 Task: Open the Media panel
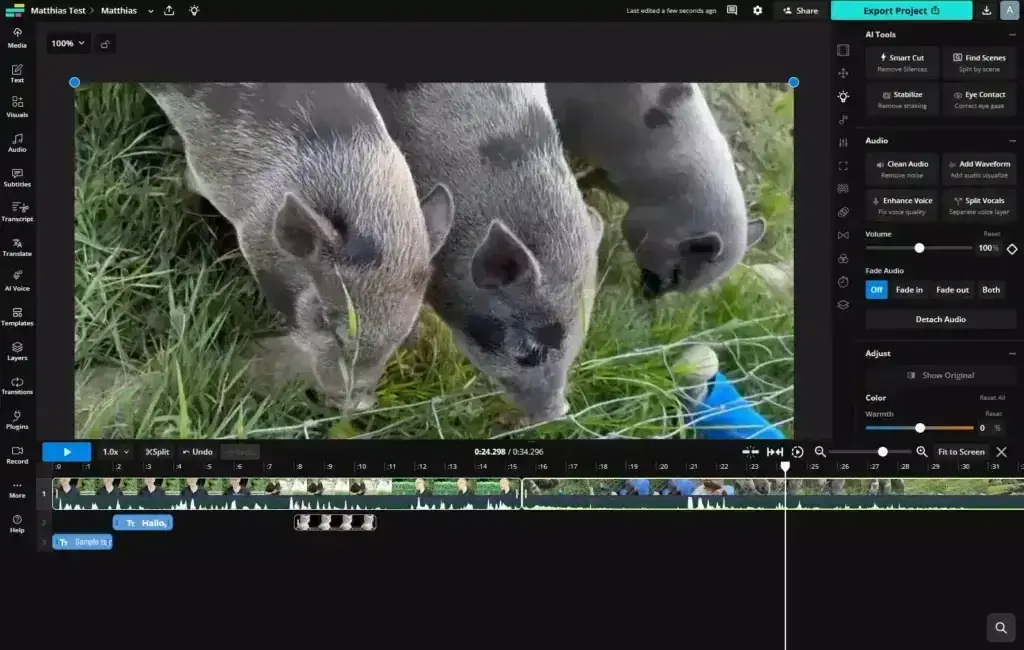tap(17, 38)
